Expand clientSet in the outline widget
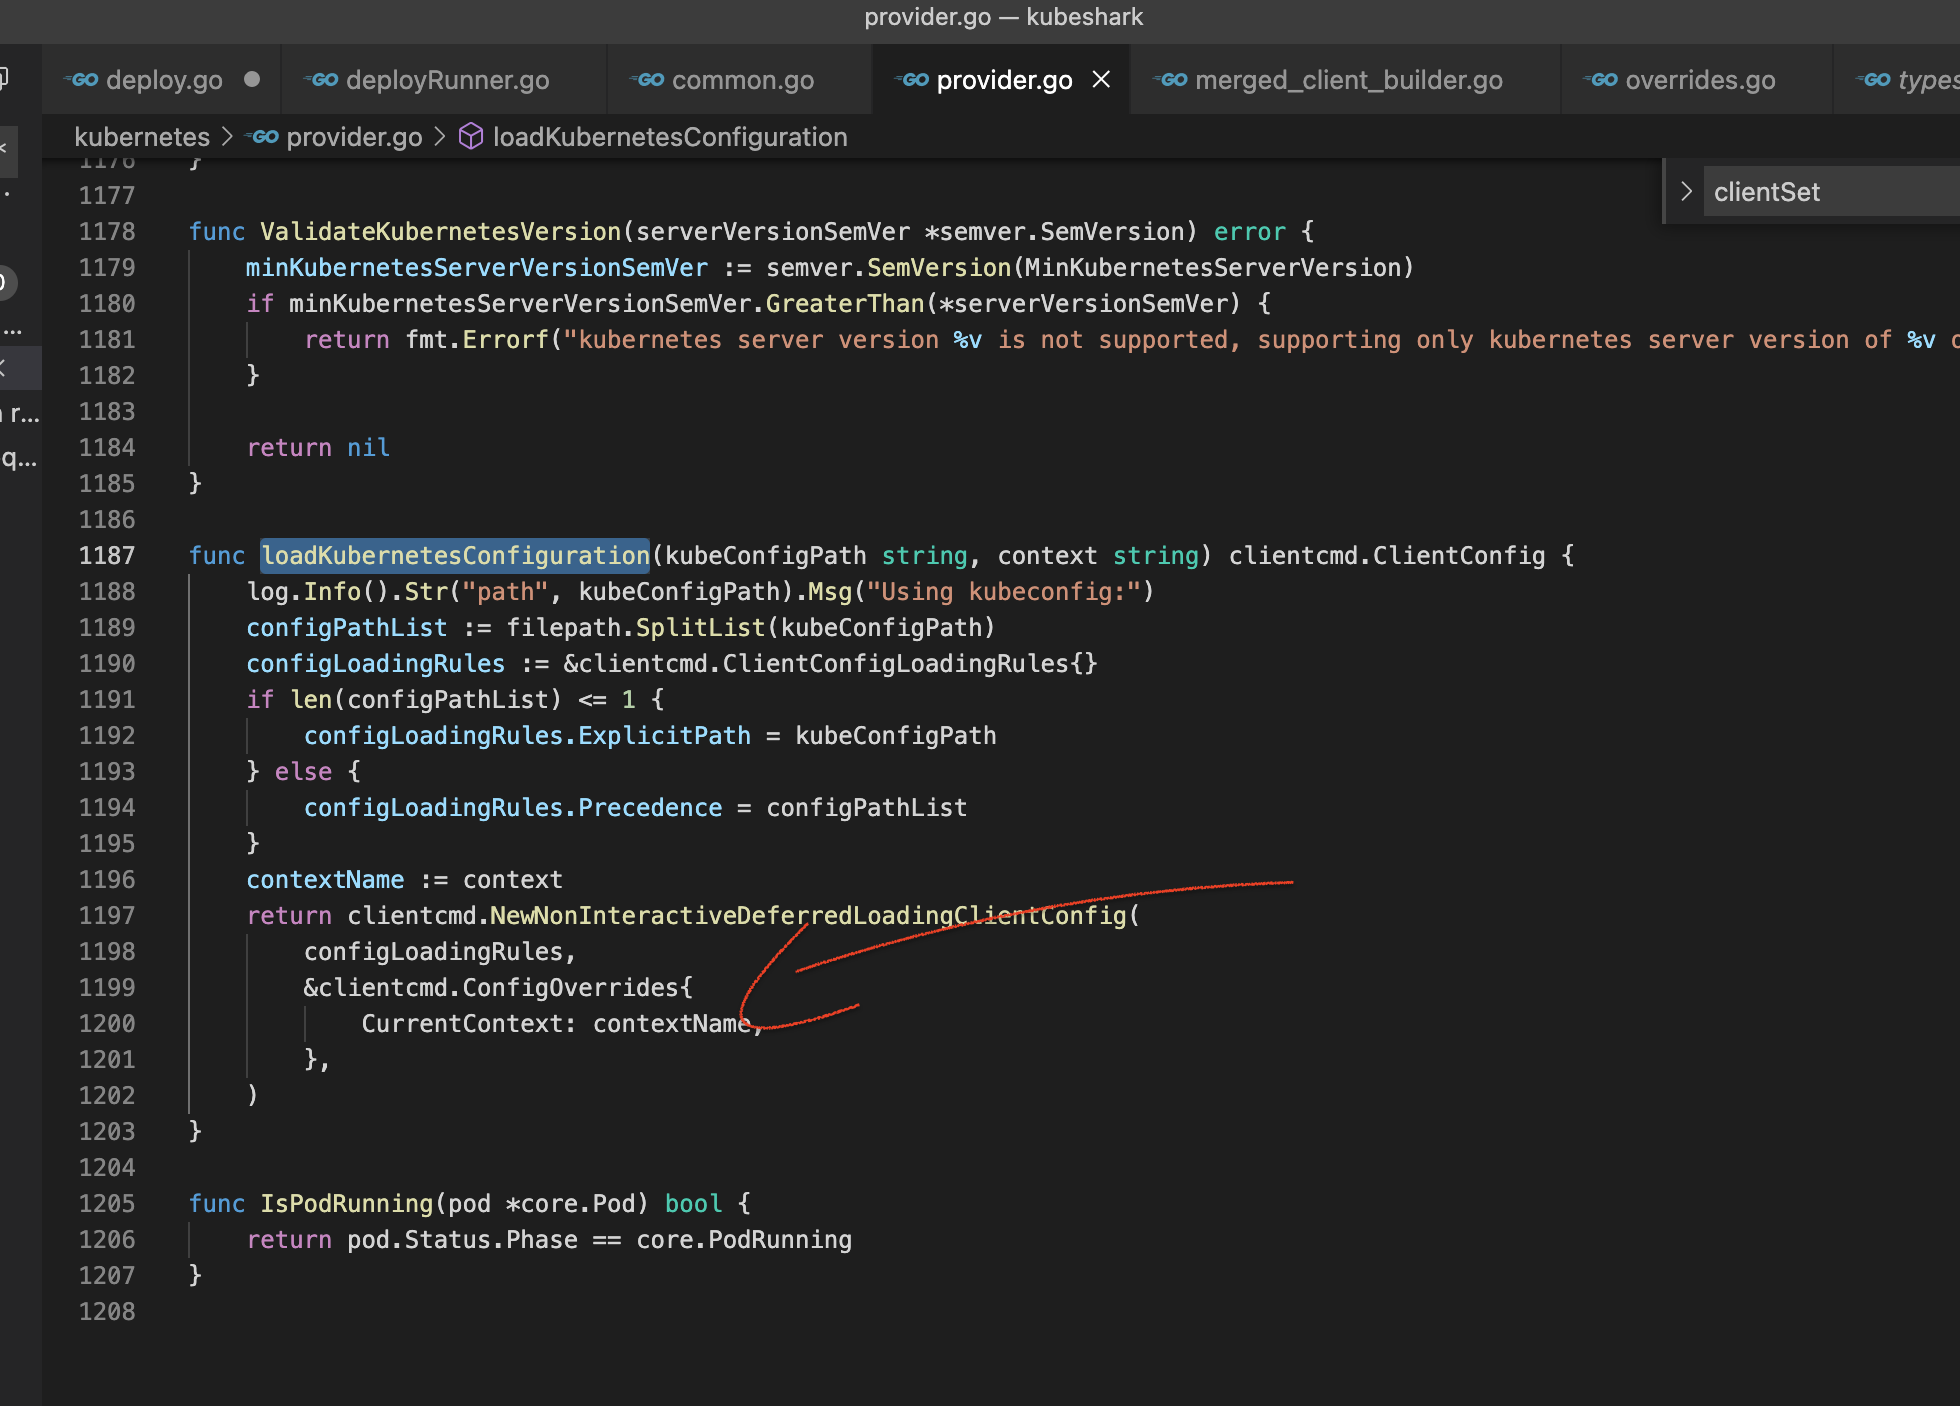1960x1406 pixels. (1686, 191)
